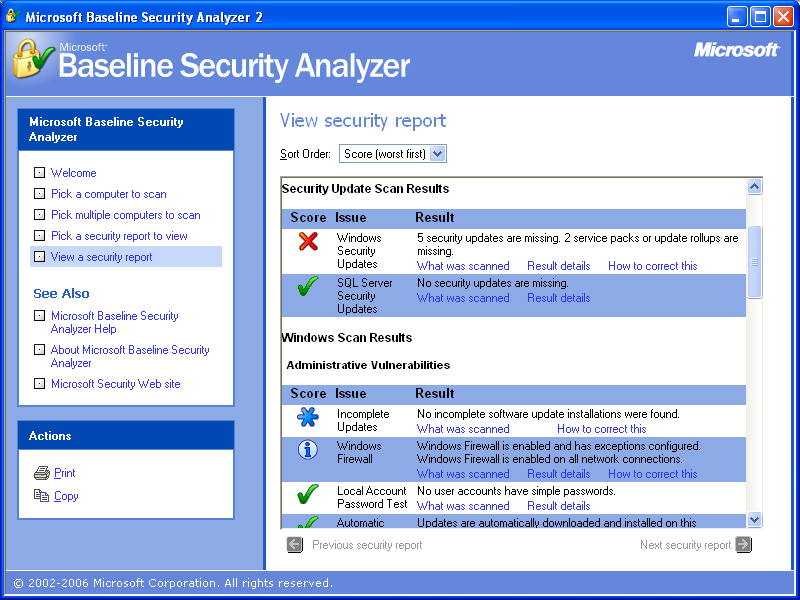Go to Pick a security report to view
The height and width of the screenshot is (600, 800).
[x=119, y=236]
